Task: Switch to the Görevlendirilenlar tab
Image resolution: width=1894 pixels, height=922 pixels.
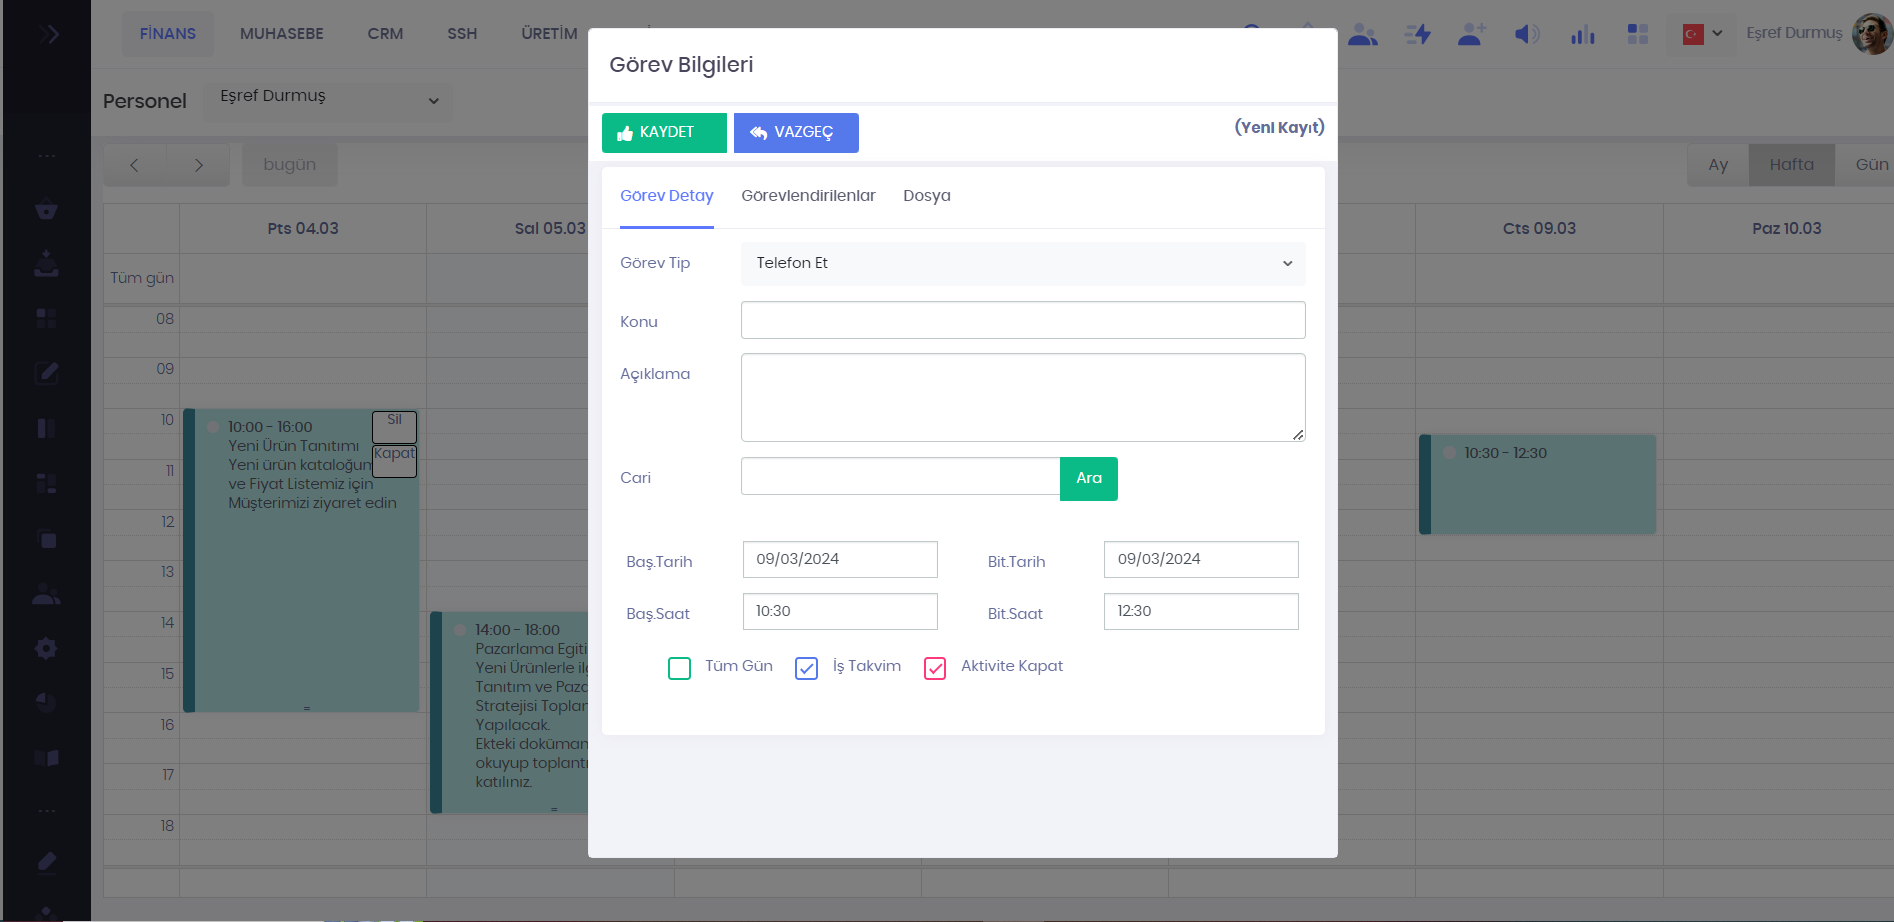Action: pos(808,196)
